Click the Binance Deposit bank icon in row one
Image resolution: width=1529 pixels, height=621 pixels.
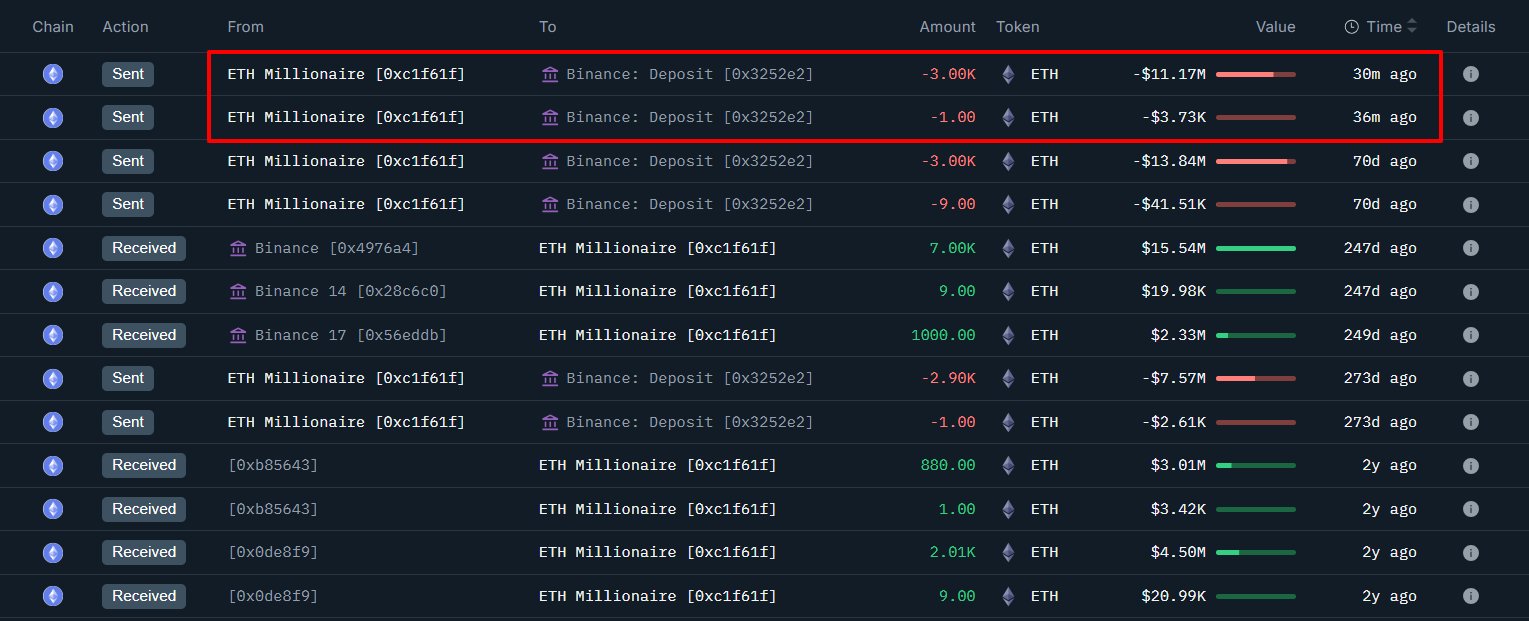tap(551, 74)
